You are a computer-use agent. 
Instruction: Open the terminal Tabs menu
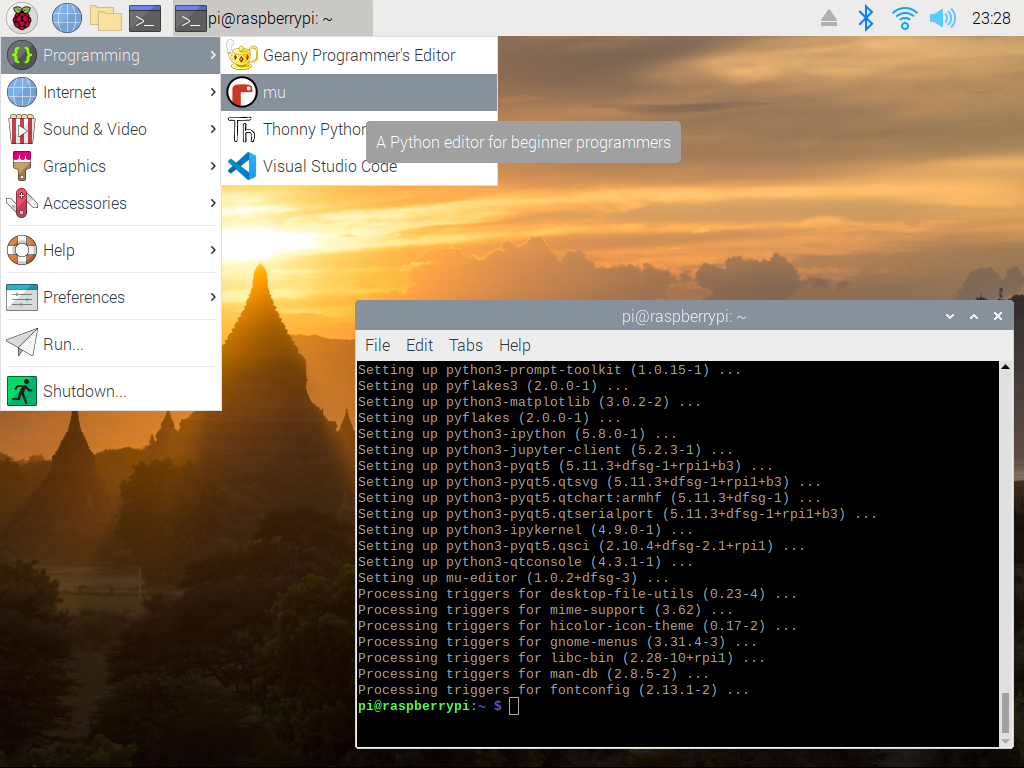coord(466,345)
